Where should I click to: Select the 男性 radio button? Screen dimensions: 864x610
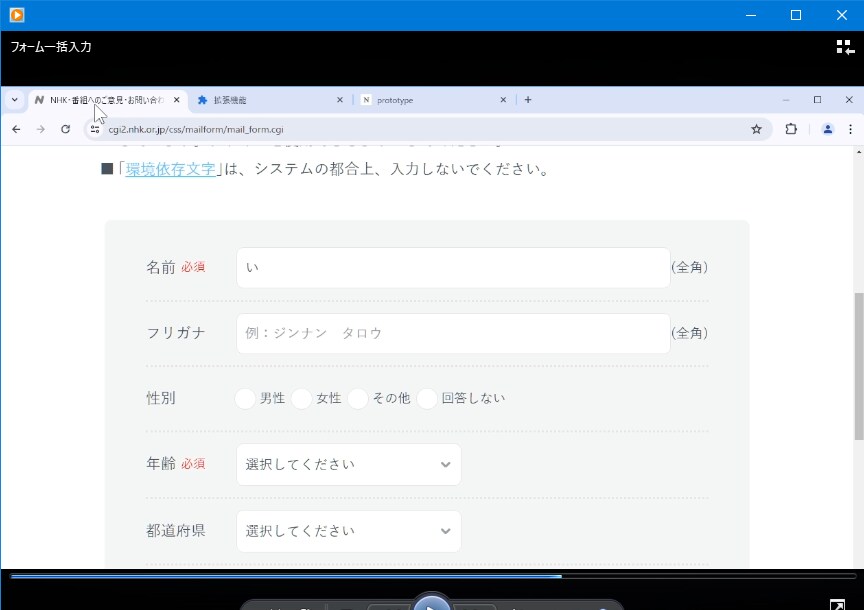coord(245,398)
